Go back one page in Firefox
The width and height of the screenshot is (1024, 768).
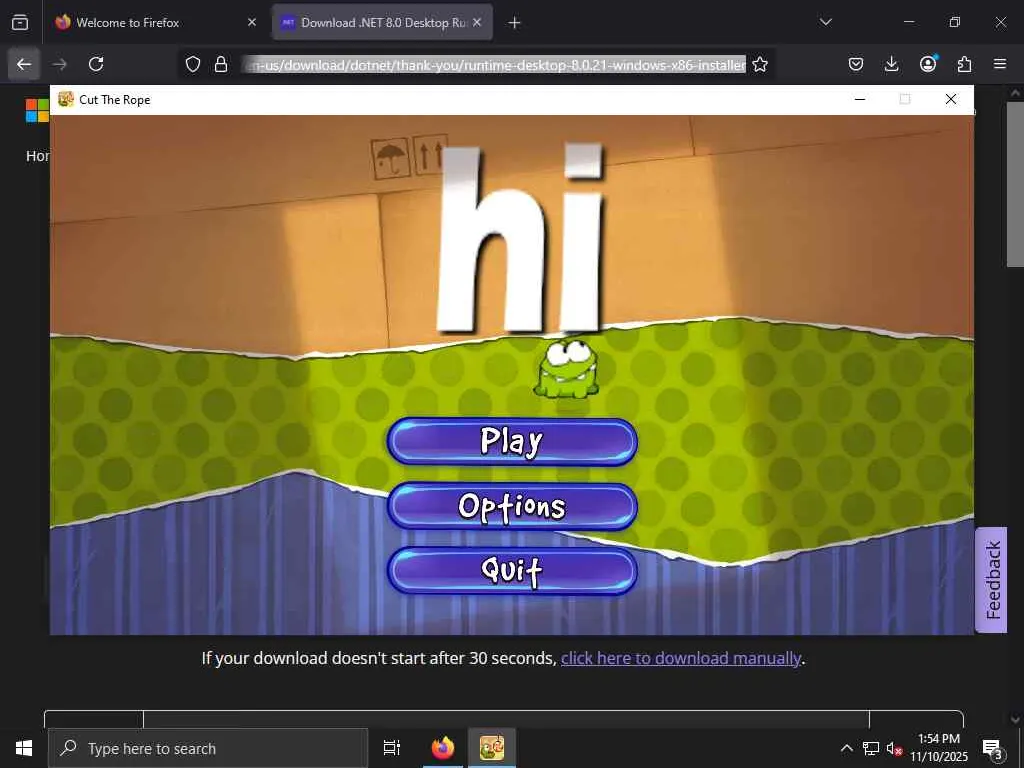pos(24,64)
